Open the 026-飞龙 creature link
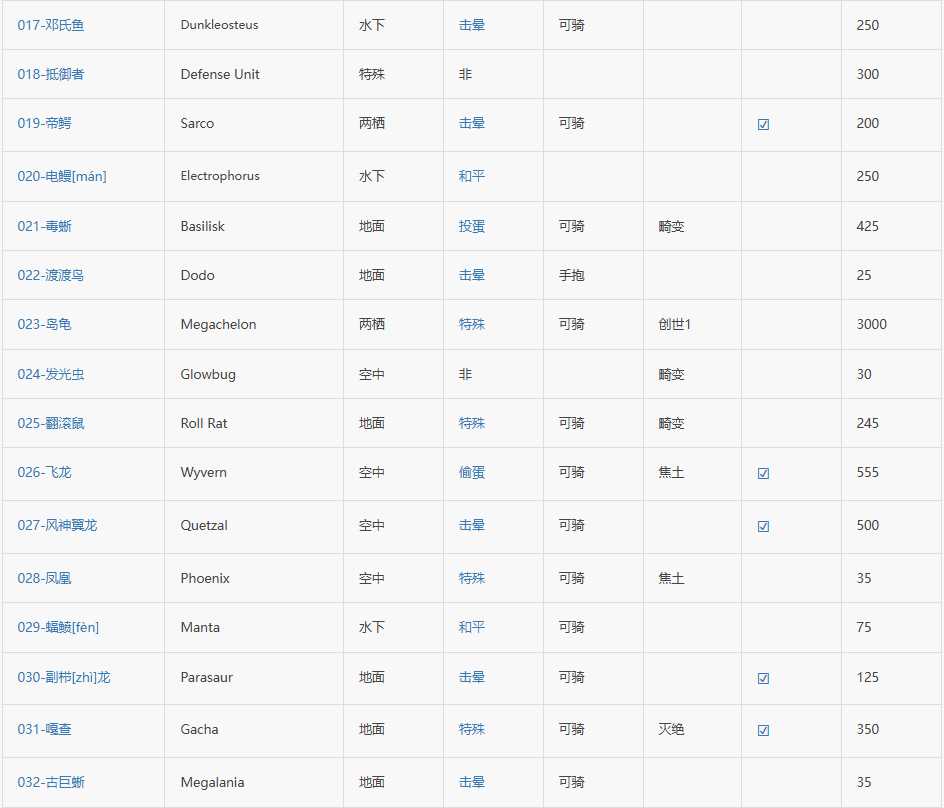Screen dimensions: 944x808 pyautogui.click(x=44, y=472)
